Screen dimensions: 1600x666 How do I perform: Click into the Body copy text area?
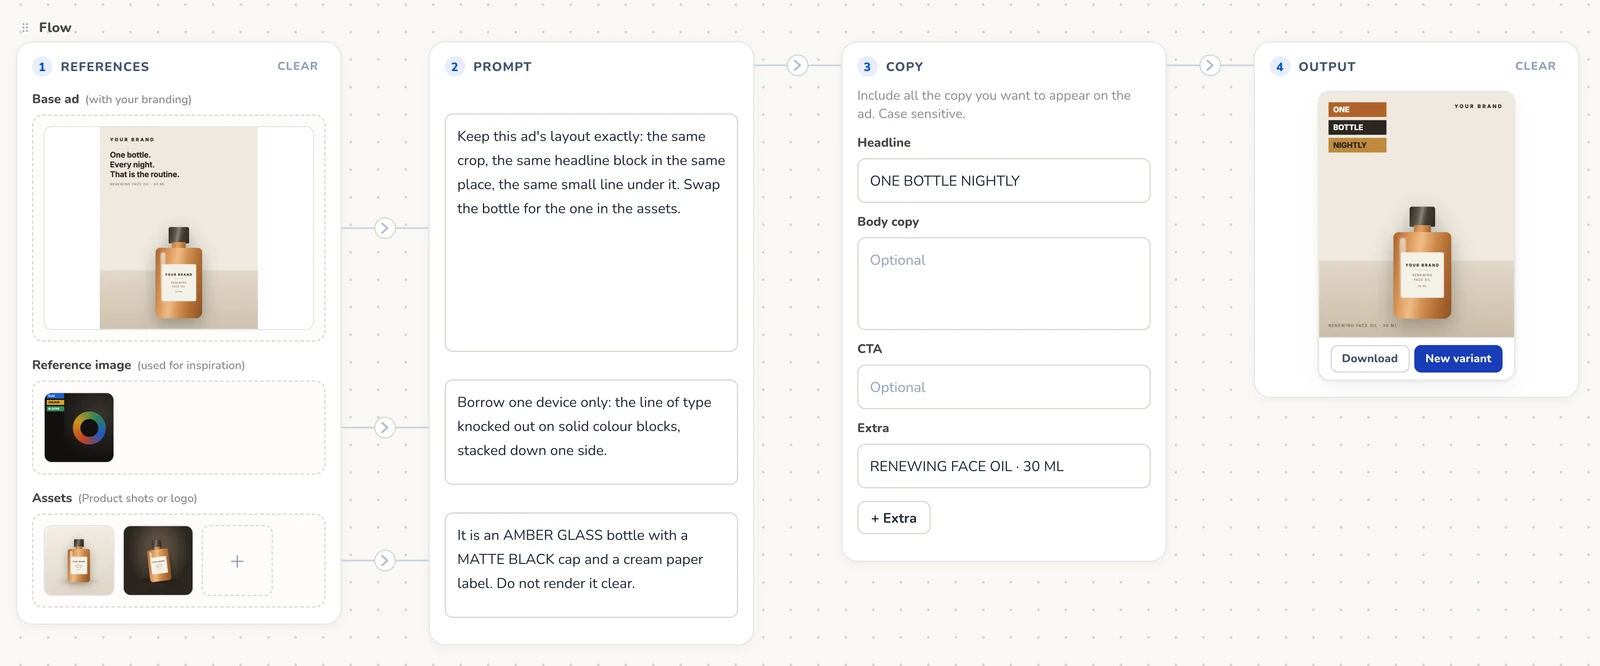[x=1004, y=284]
